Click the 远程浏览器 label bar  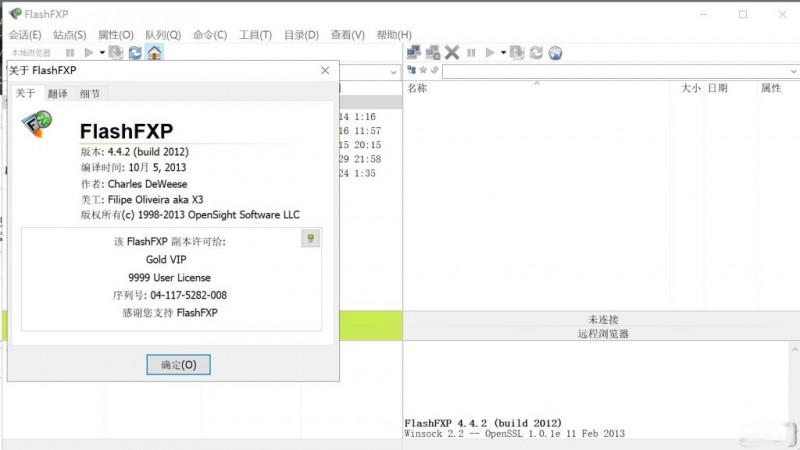pyautogui.click(x=602, y=334)
